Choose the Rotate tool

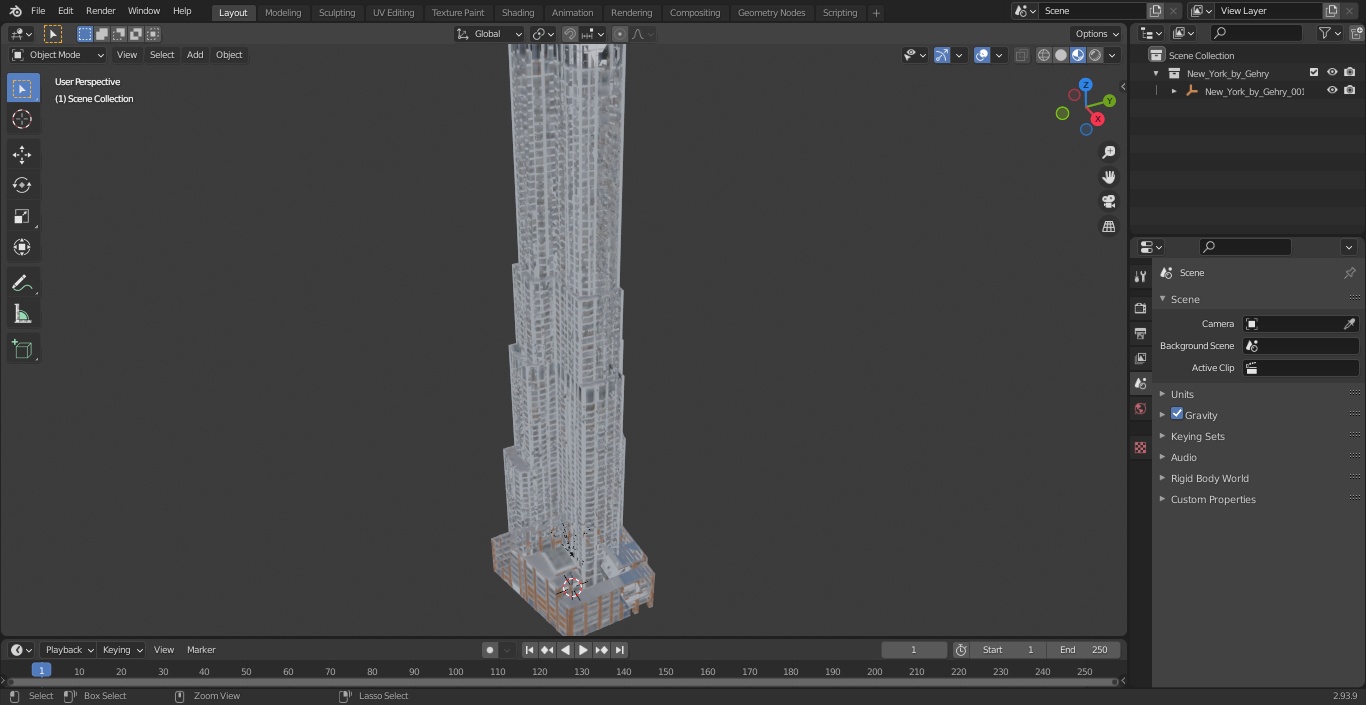(22, 185)
